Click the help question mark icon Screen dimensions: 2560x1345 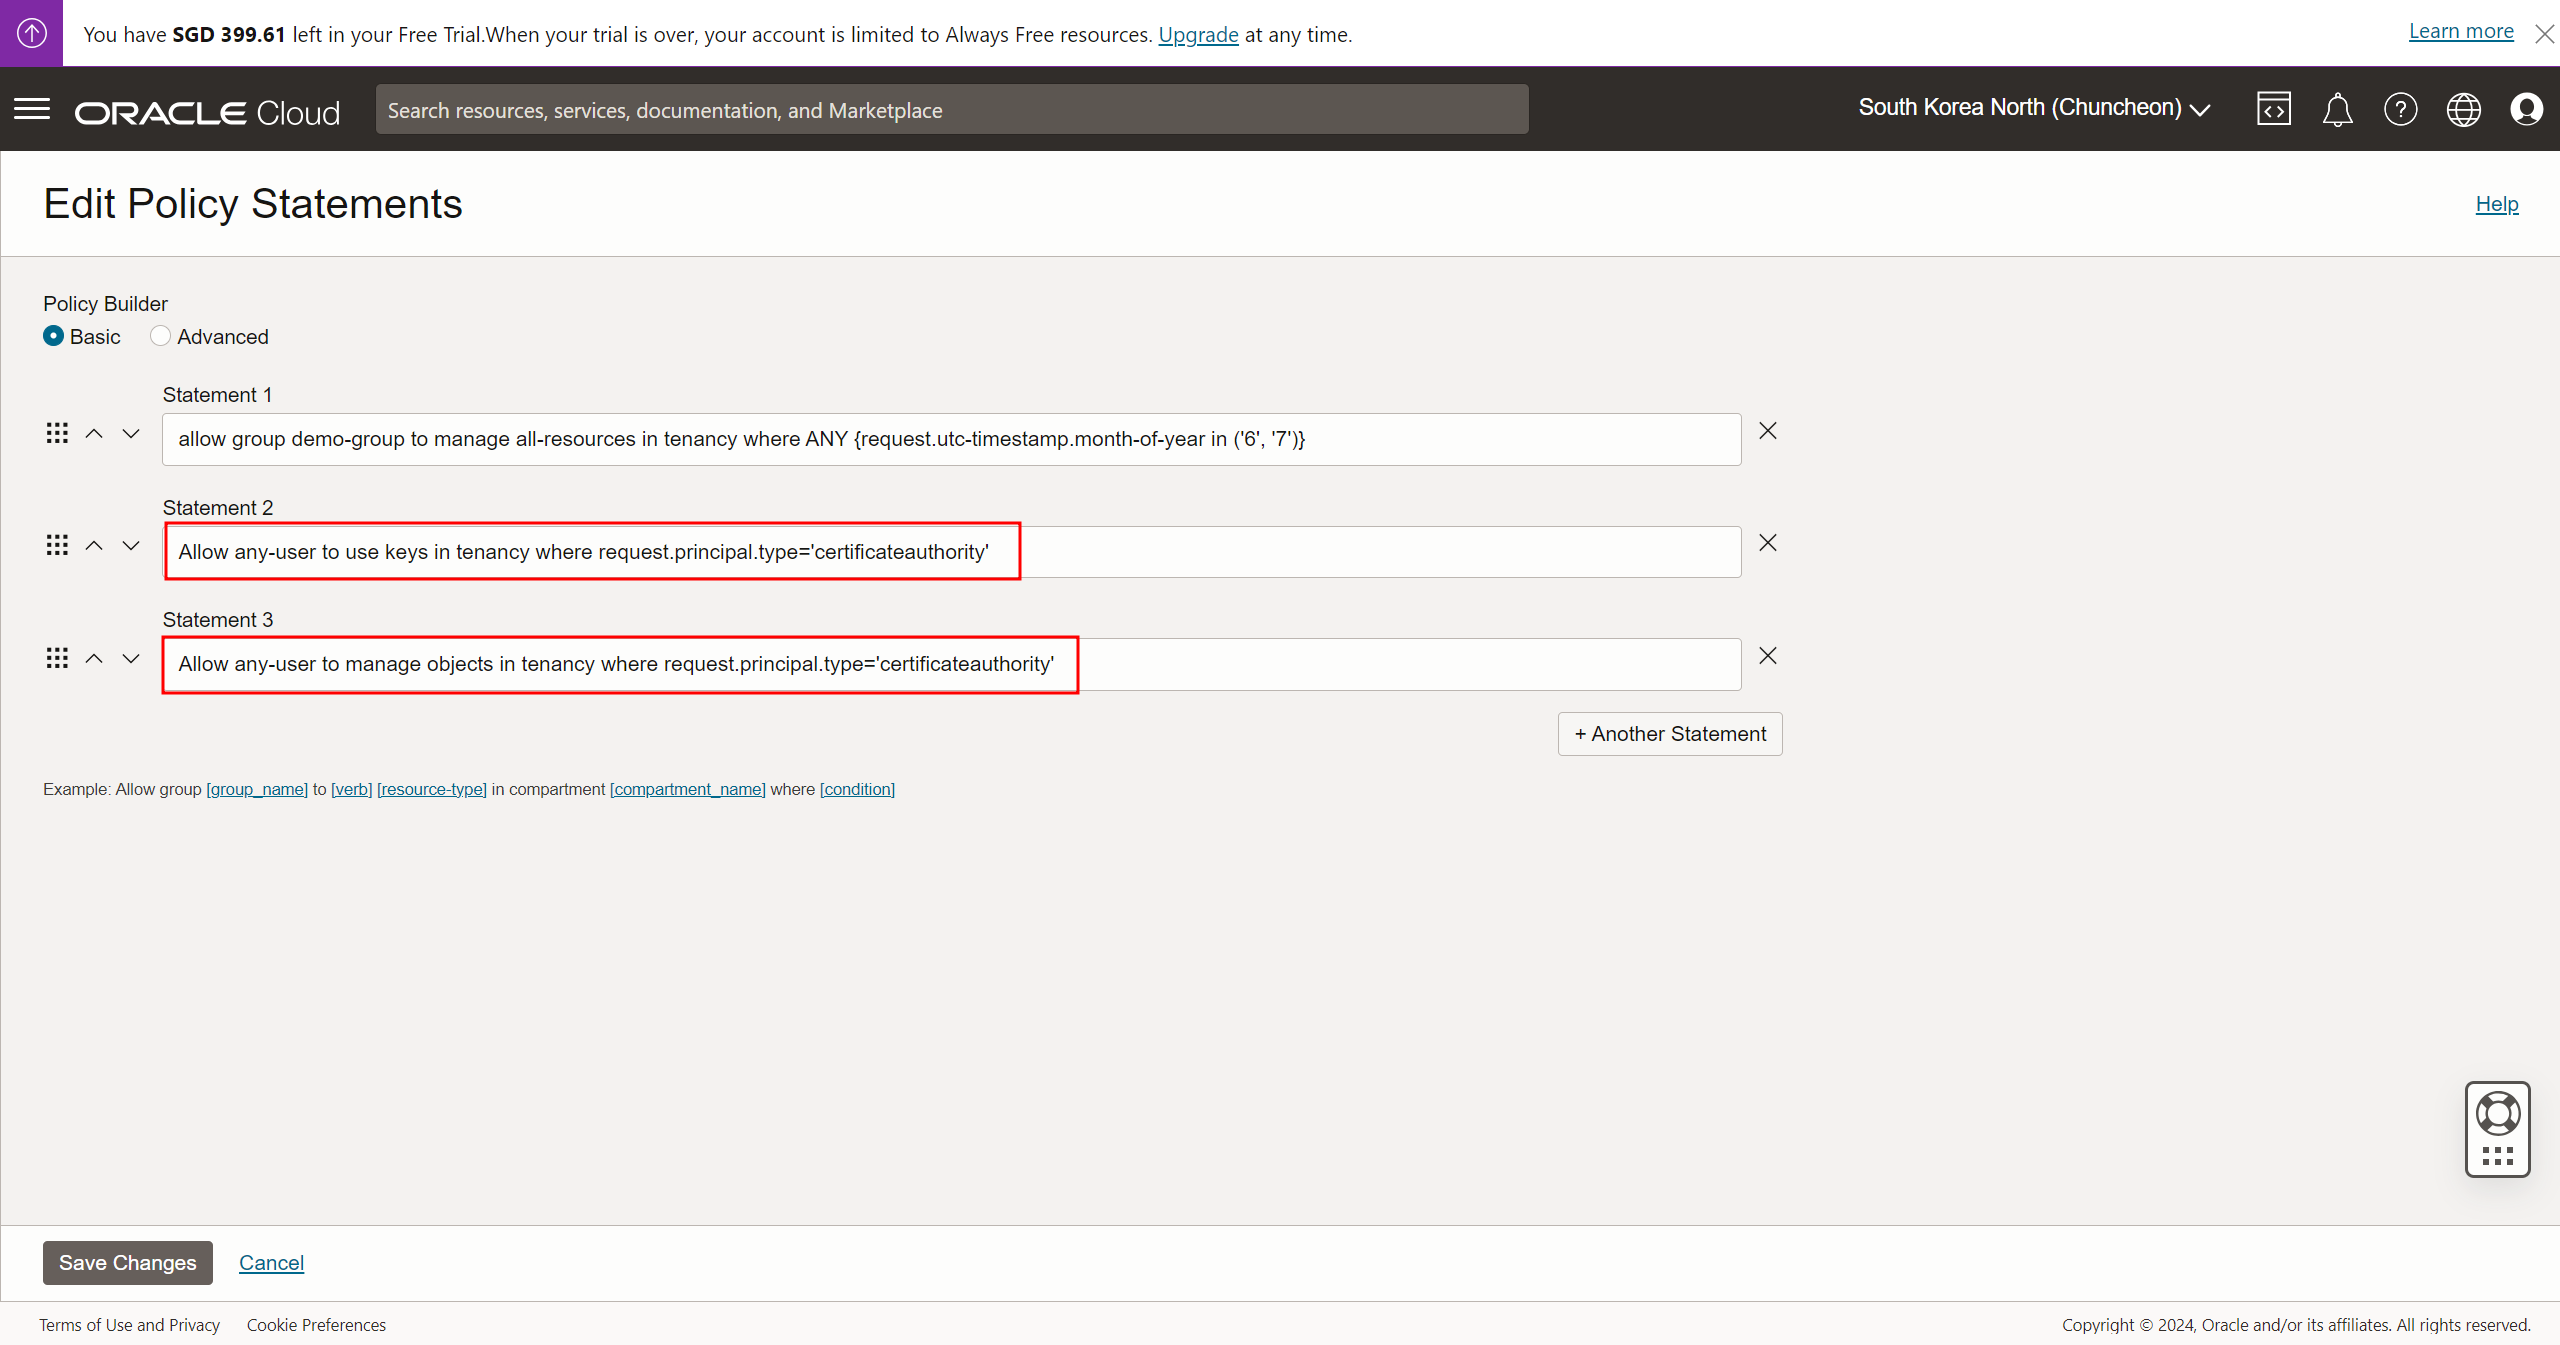tap(2400, 109)
